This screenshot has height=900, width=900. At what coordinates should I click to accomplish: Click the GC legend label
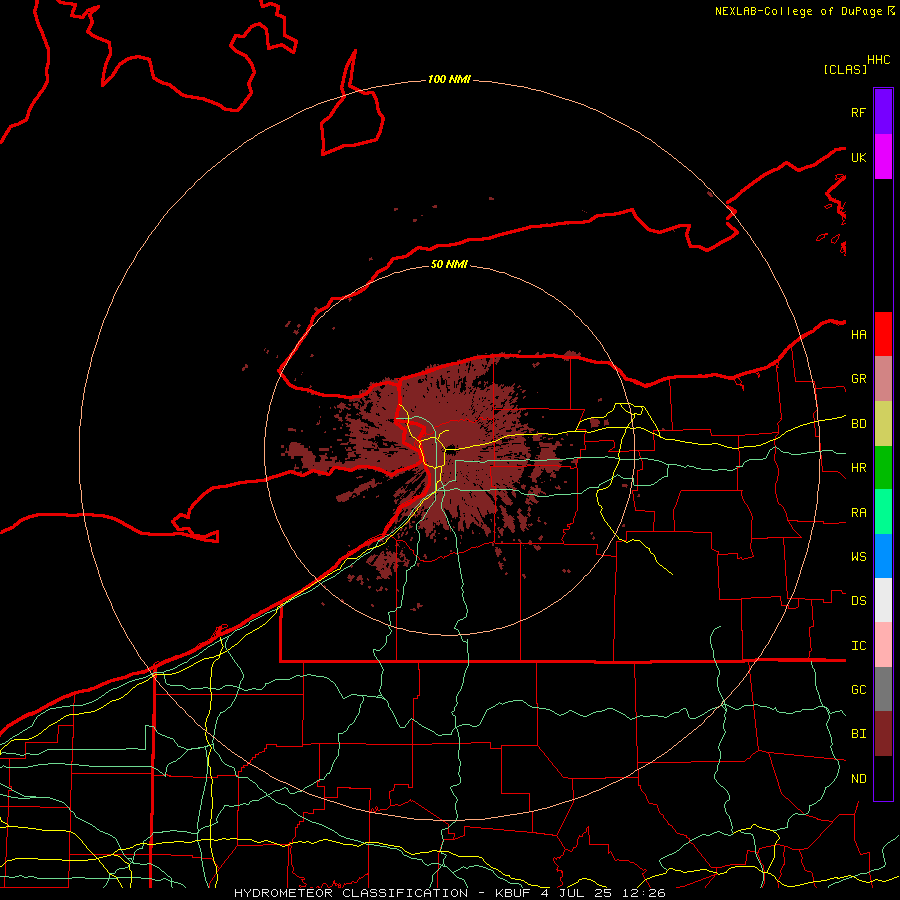point(859,689)
